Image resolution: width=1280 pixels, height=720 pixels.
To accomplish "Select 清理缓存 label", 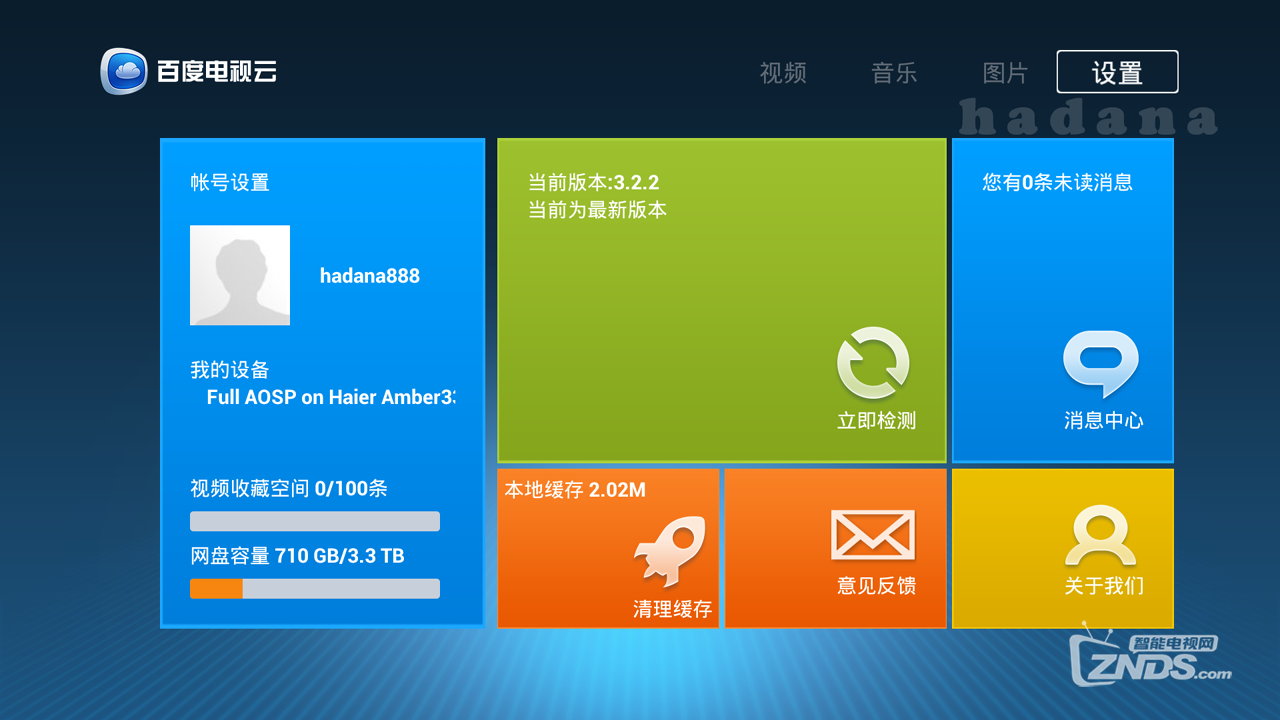I will (x=672, y=609).
